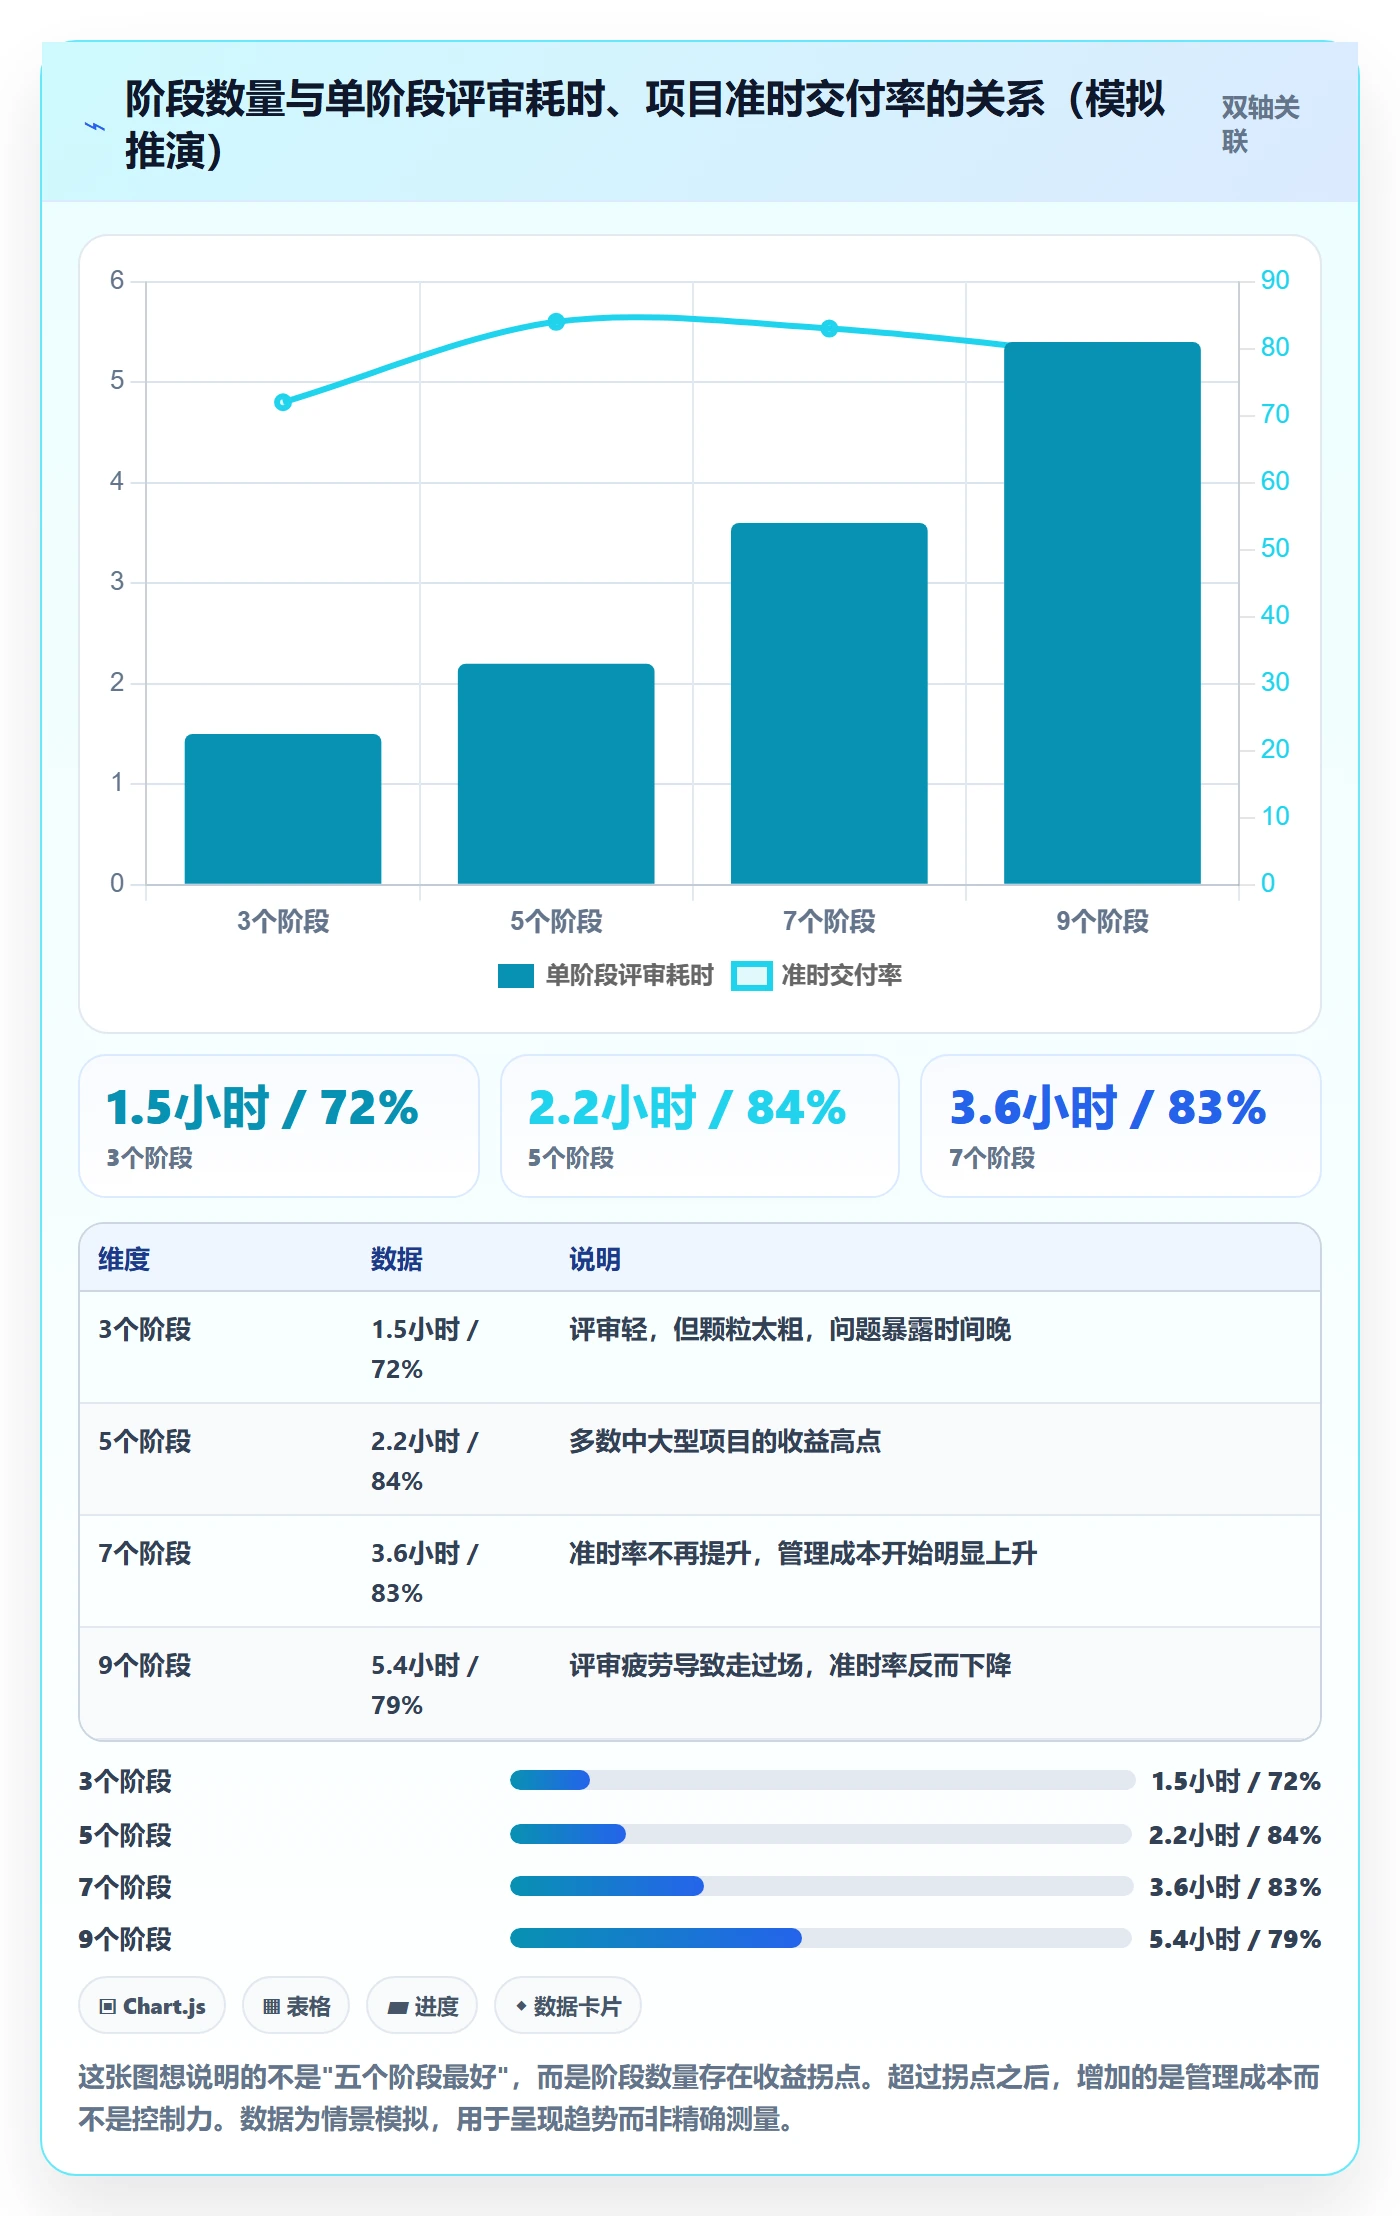Select the 3.6小时 / 83% data card

pyautogui.click(x=1121, y=1126)
